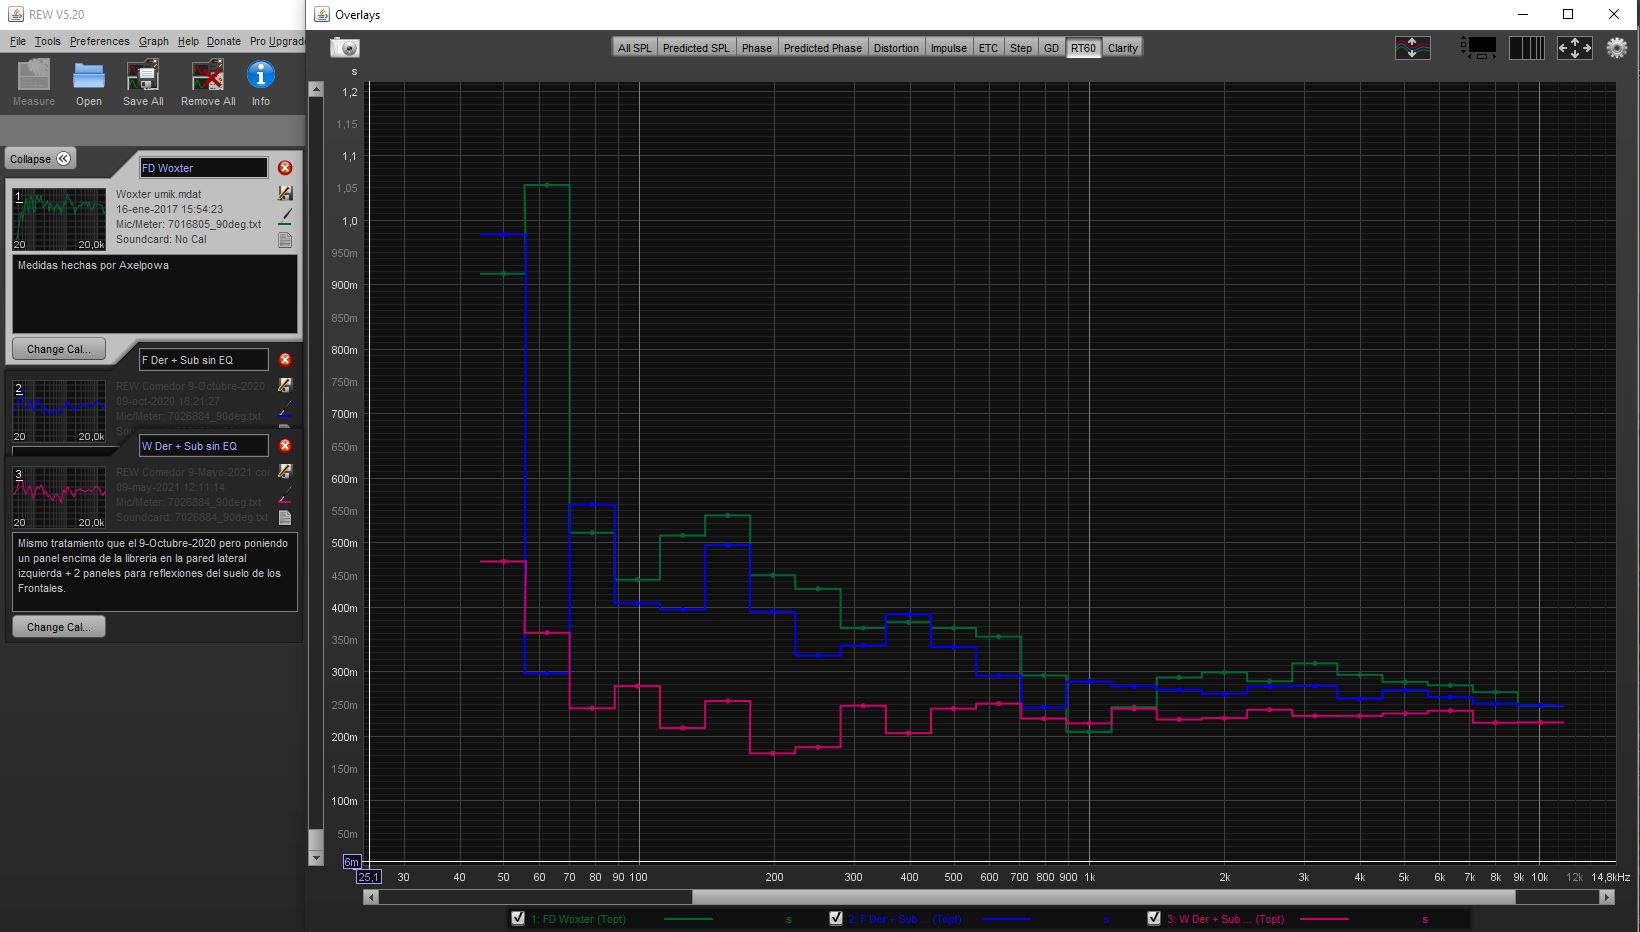
Task: Open a measurement file with Open icon
Action: click(89, 83)
